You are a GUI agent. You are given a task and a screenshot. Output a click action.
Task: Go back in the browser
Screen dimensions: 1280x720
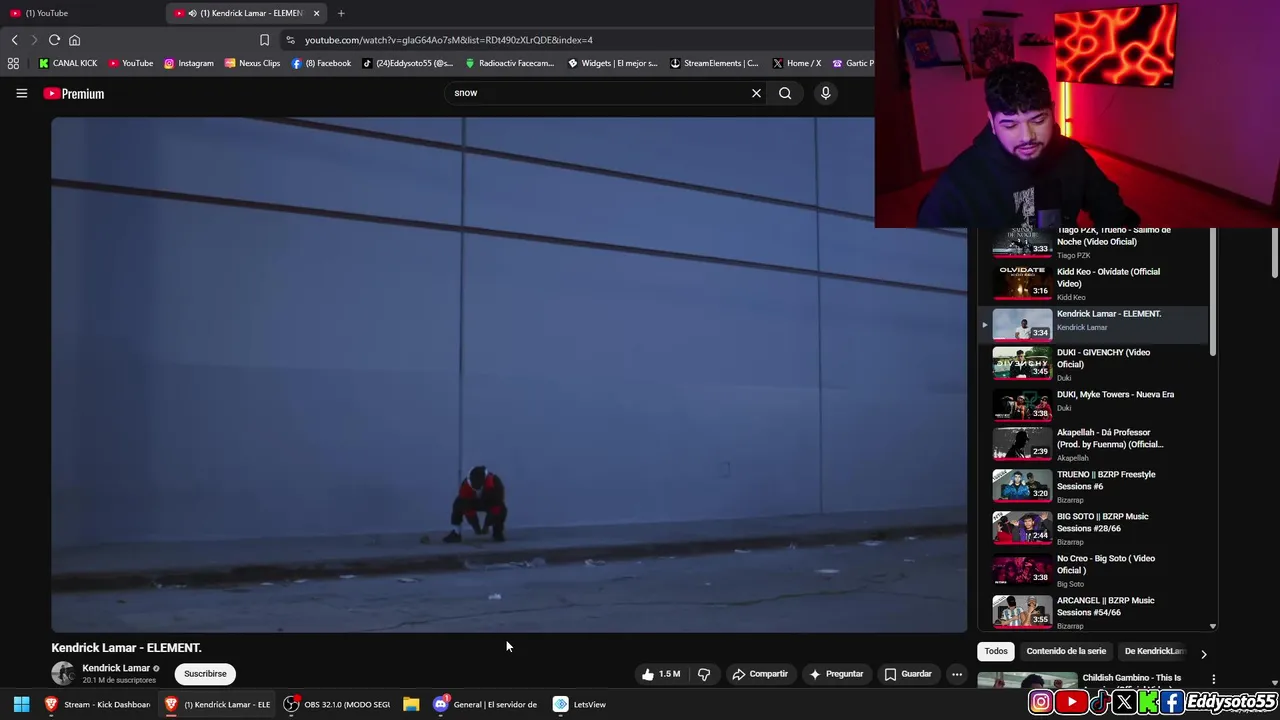(x=14, y=40)
